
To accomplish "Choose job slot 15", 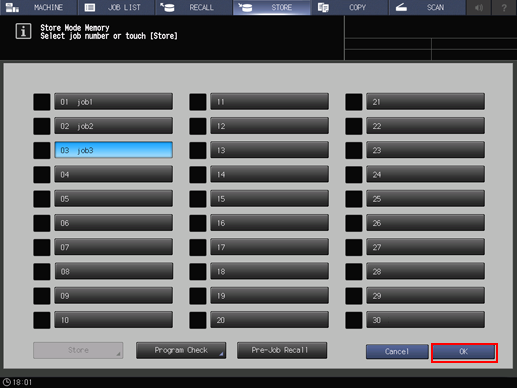I will (x=270, y=199).
